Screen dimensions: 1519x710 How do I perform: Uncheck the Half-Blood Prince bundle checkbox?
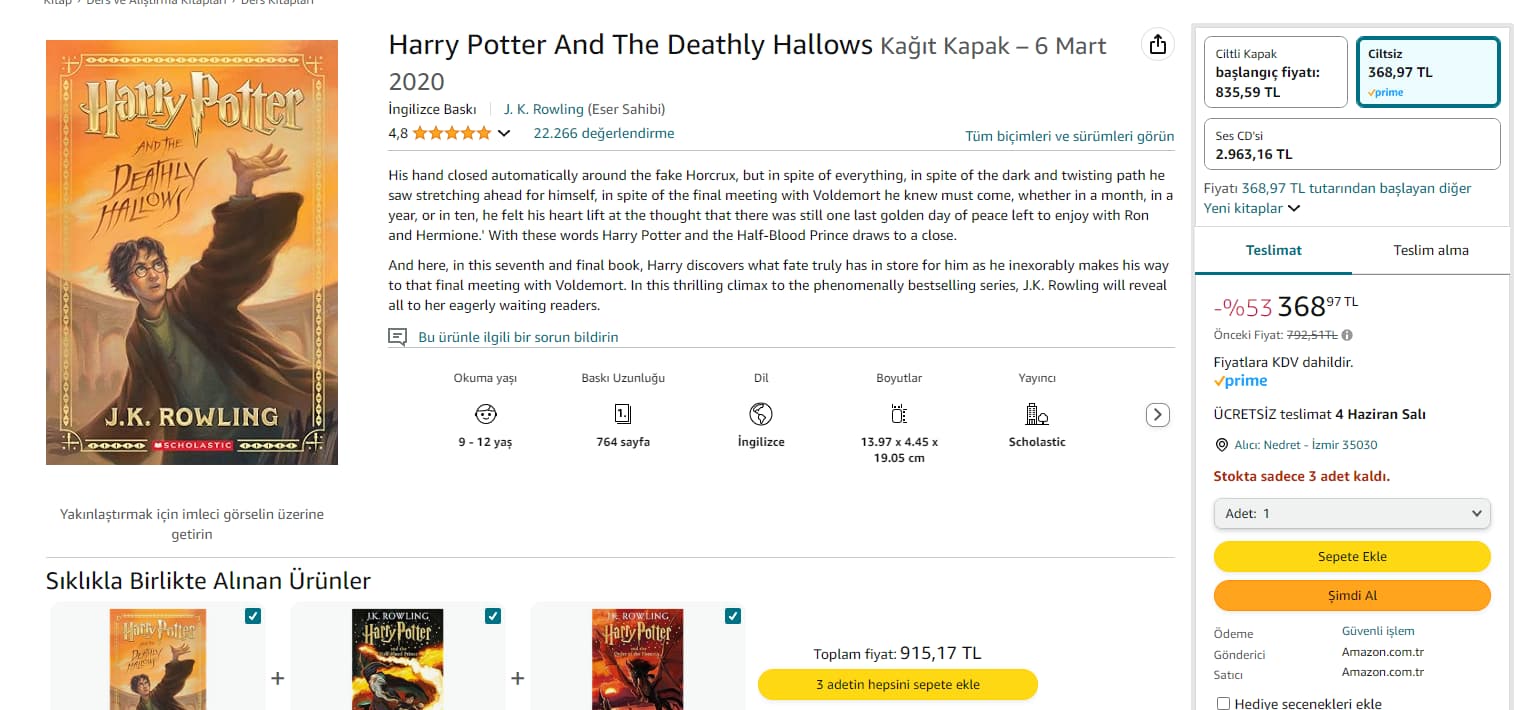coord(493,616)
